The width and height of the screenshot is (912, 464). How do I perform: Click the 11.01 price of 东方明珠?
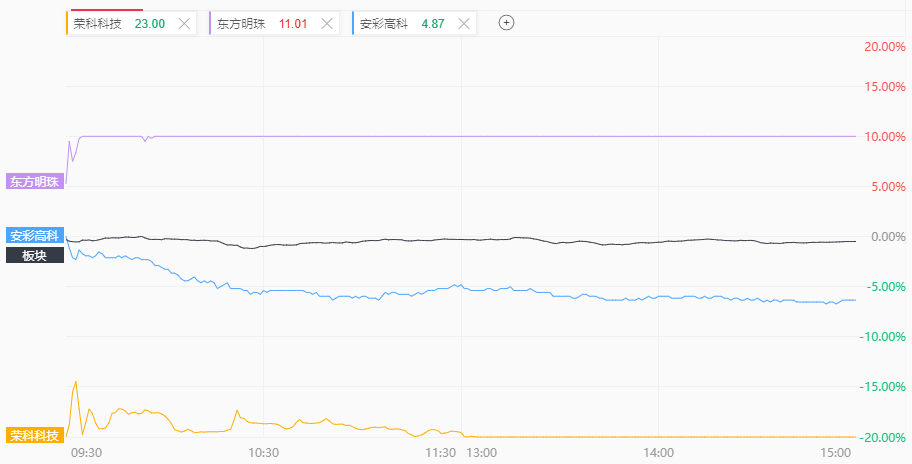(x=293, y=23)
